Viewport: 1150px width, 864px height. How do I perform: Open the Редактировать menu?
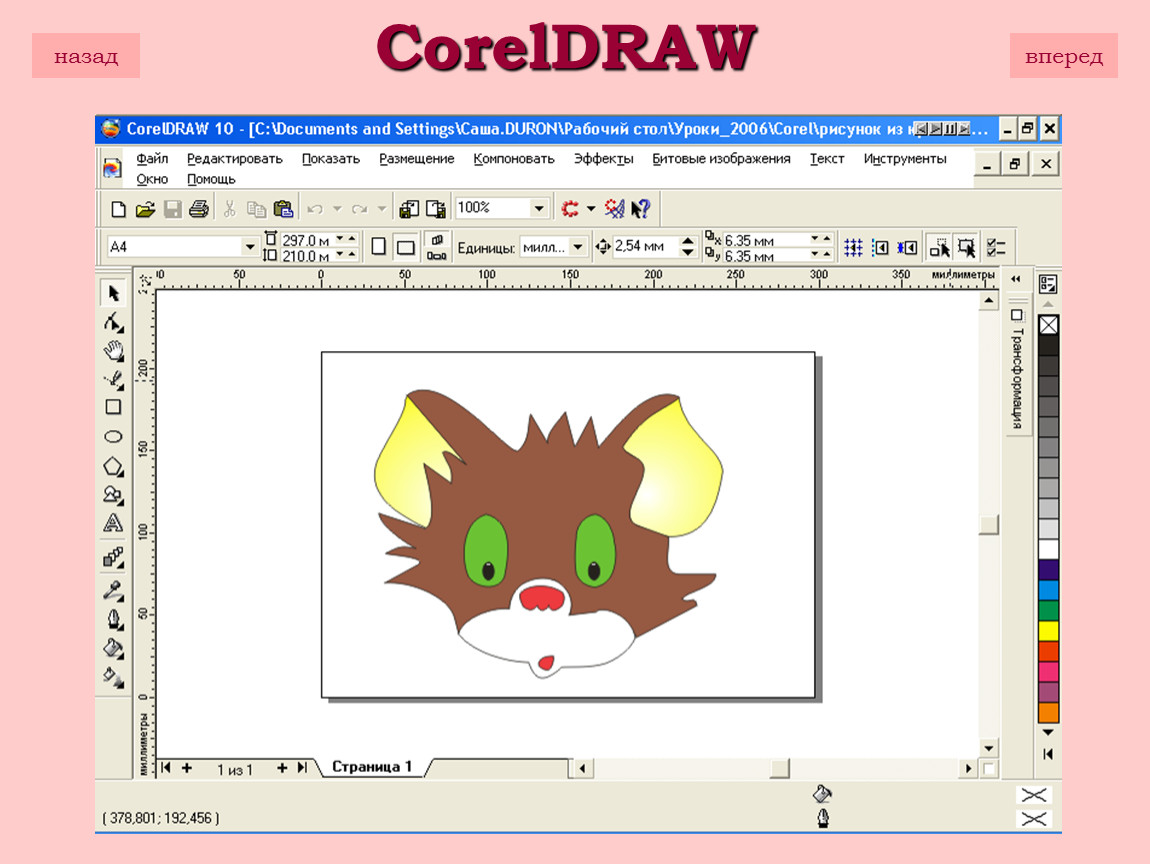(235, 158)
